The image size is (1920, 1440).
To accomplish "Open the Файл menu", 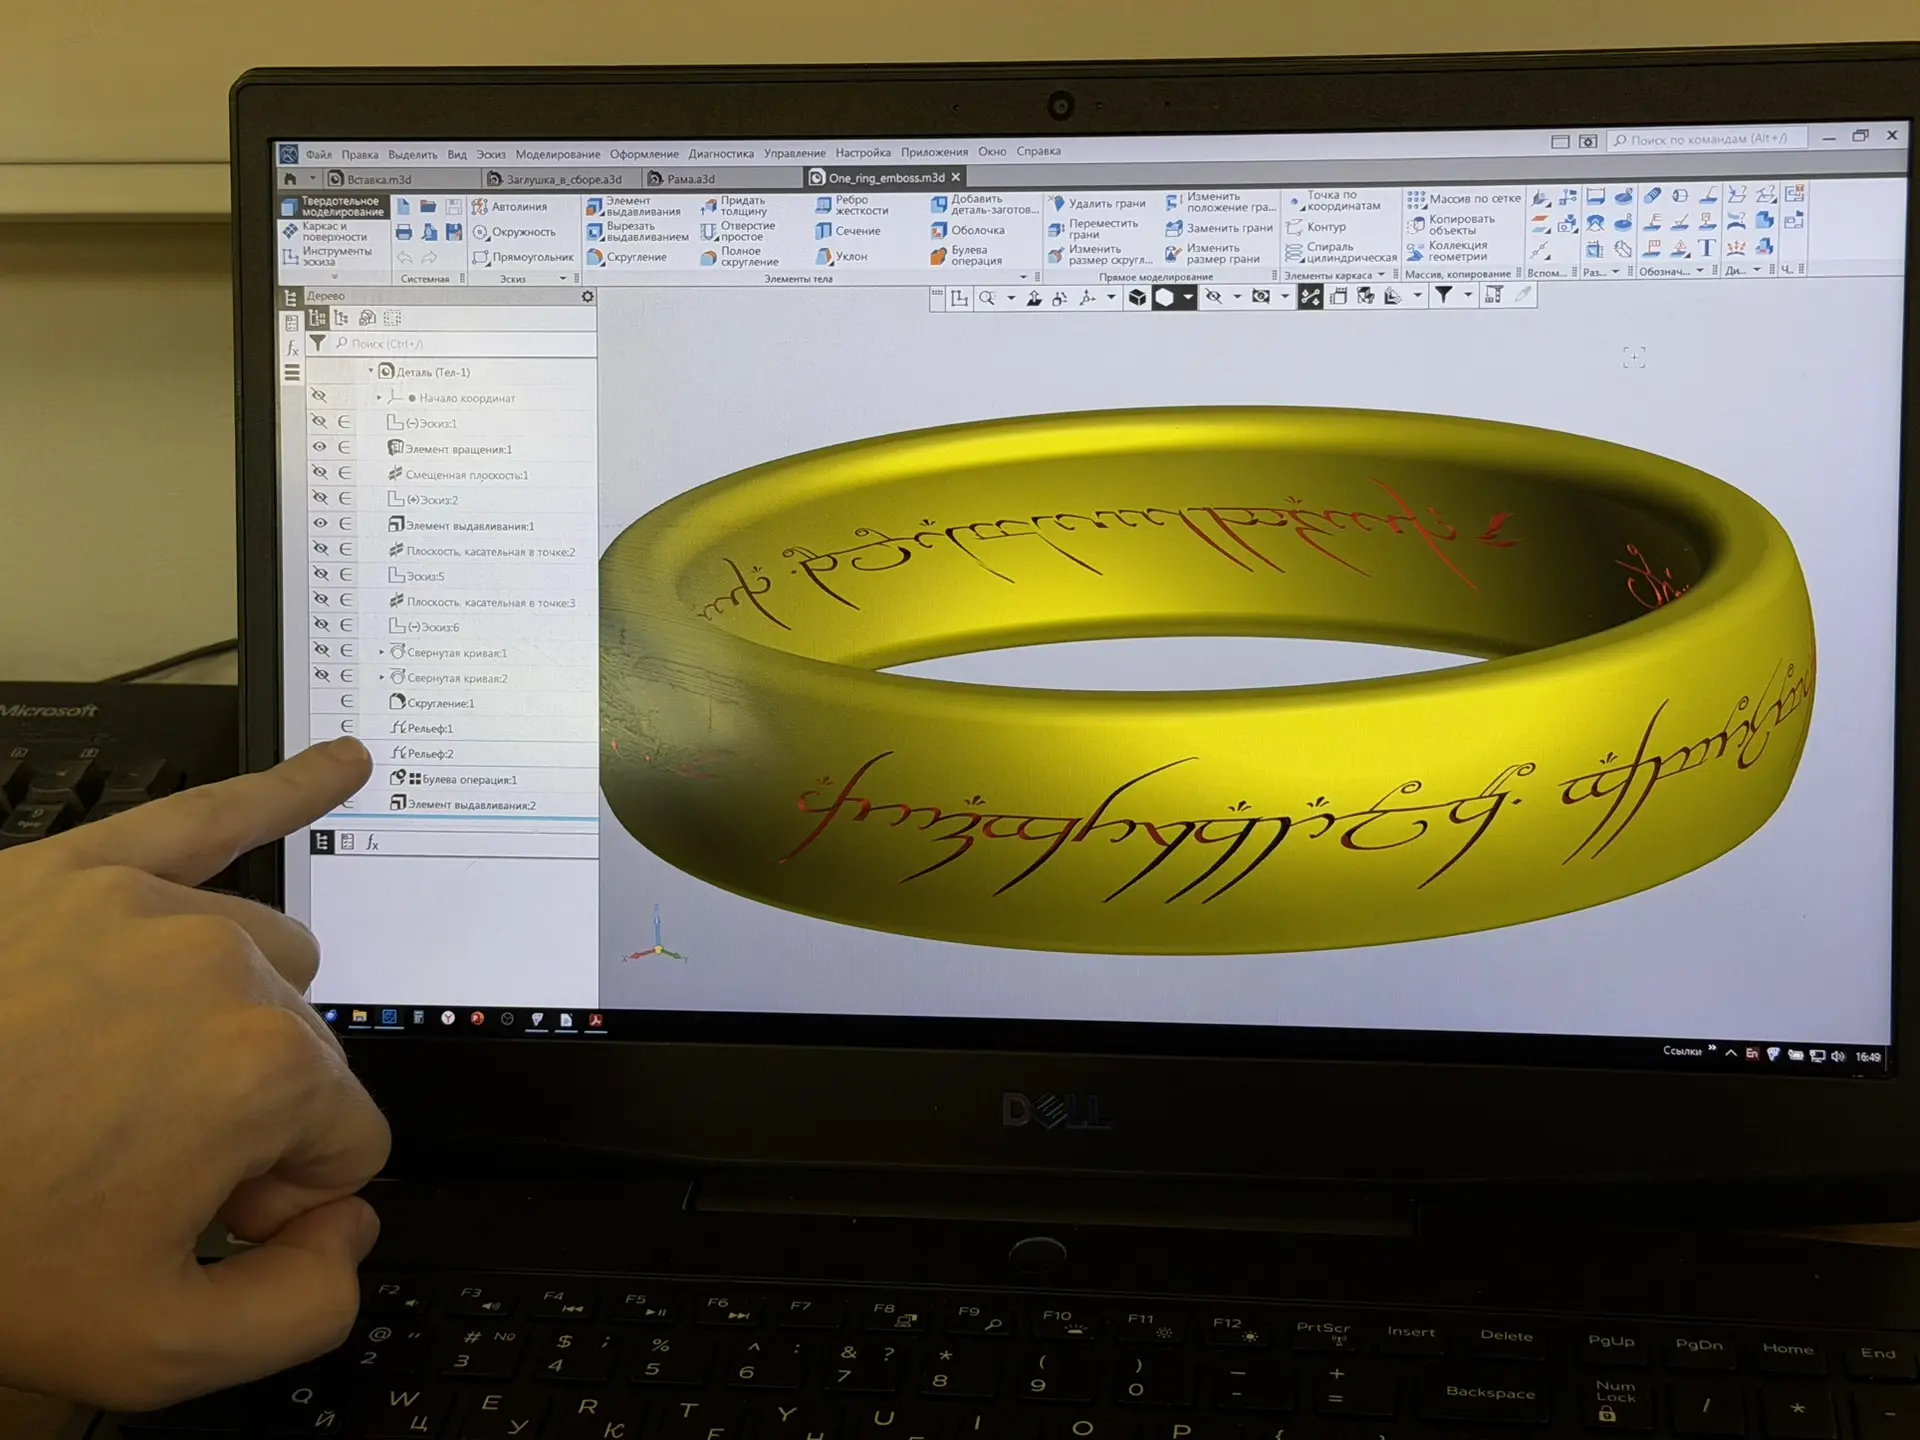I will click(318, 155).
